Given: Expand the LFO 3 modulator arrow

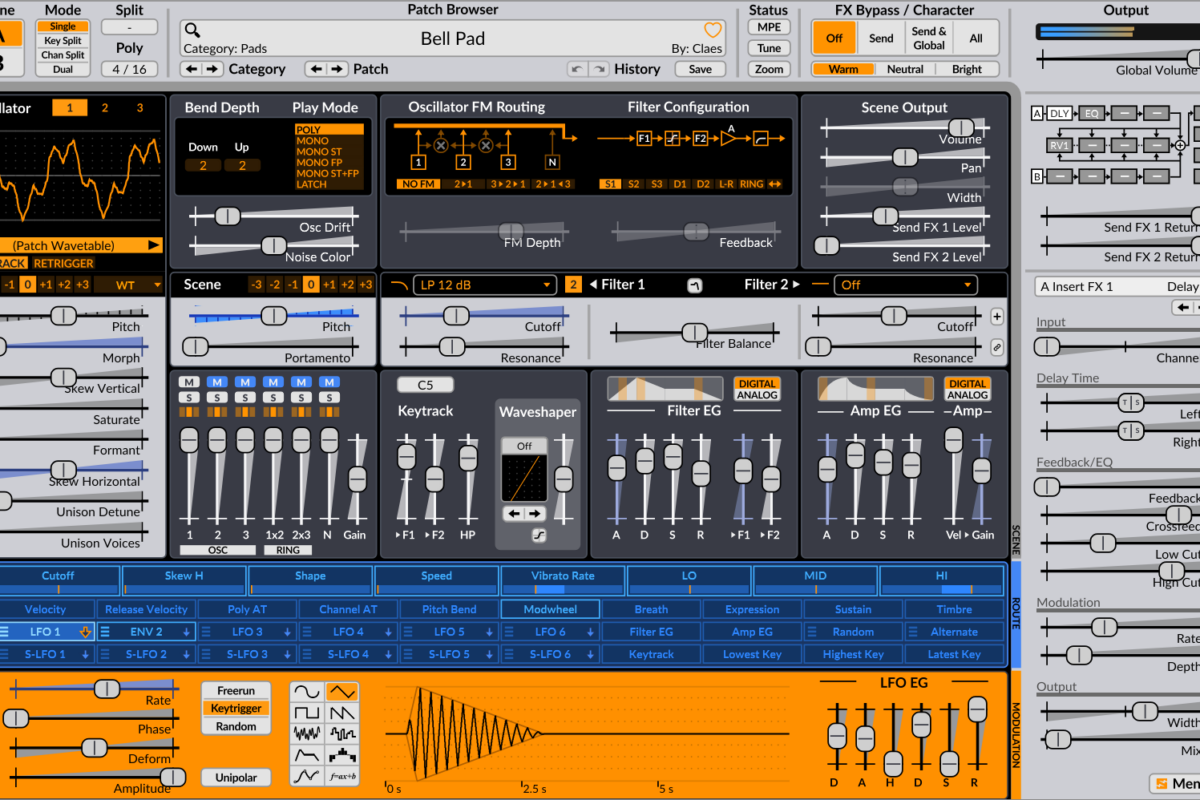Looking at the screenshot, I should tap(288, 632).
